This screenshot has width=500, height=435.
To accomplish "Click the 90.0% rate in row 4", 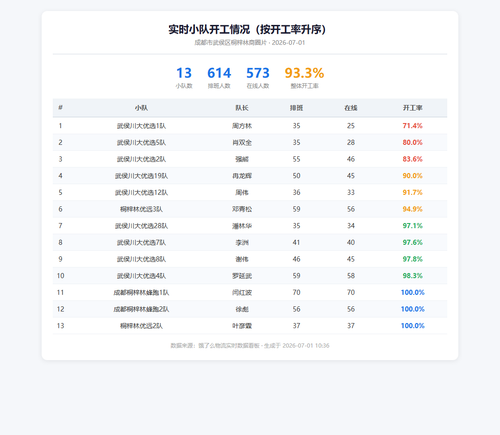I will coord(413,176).
